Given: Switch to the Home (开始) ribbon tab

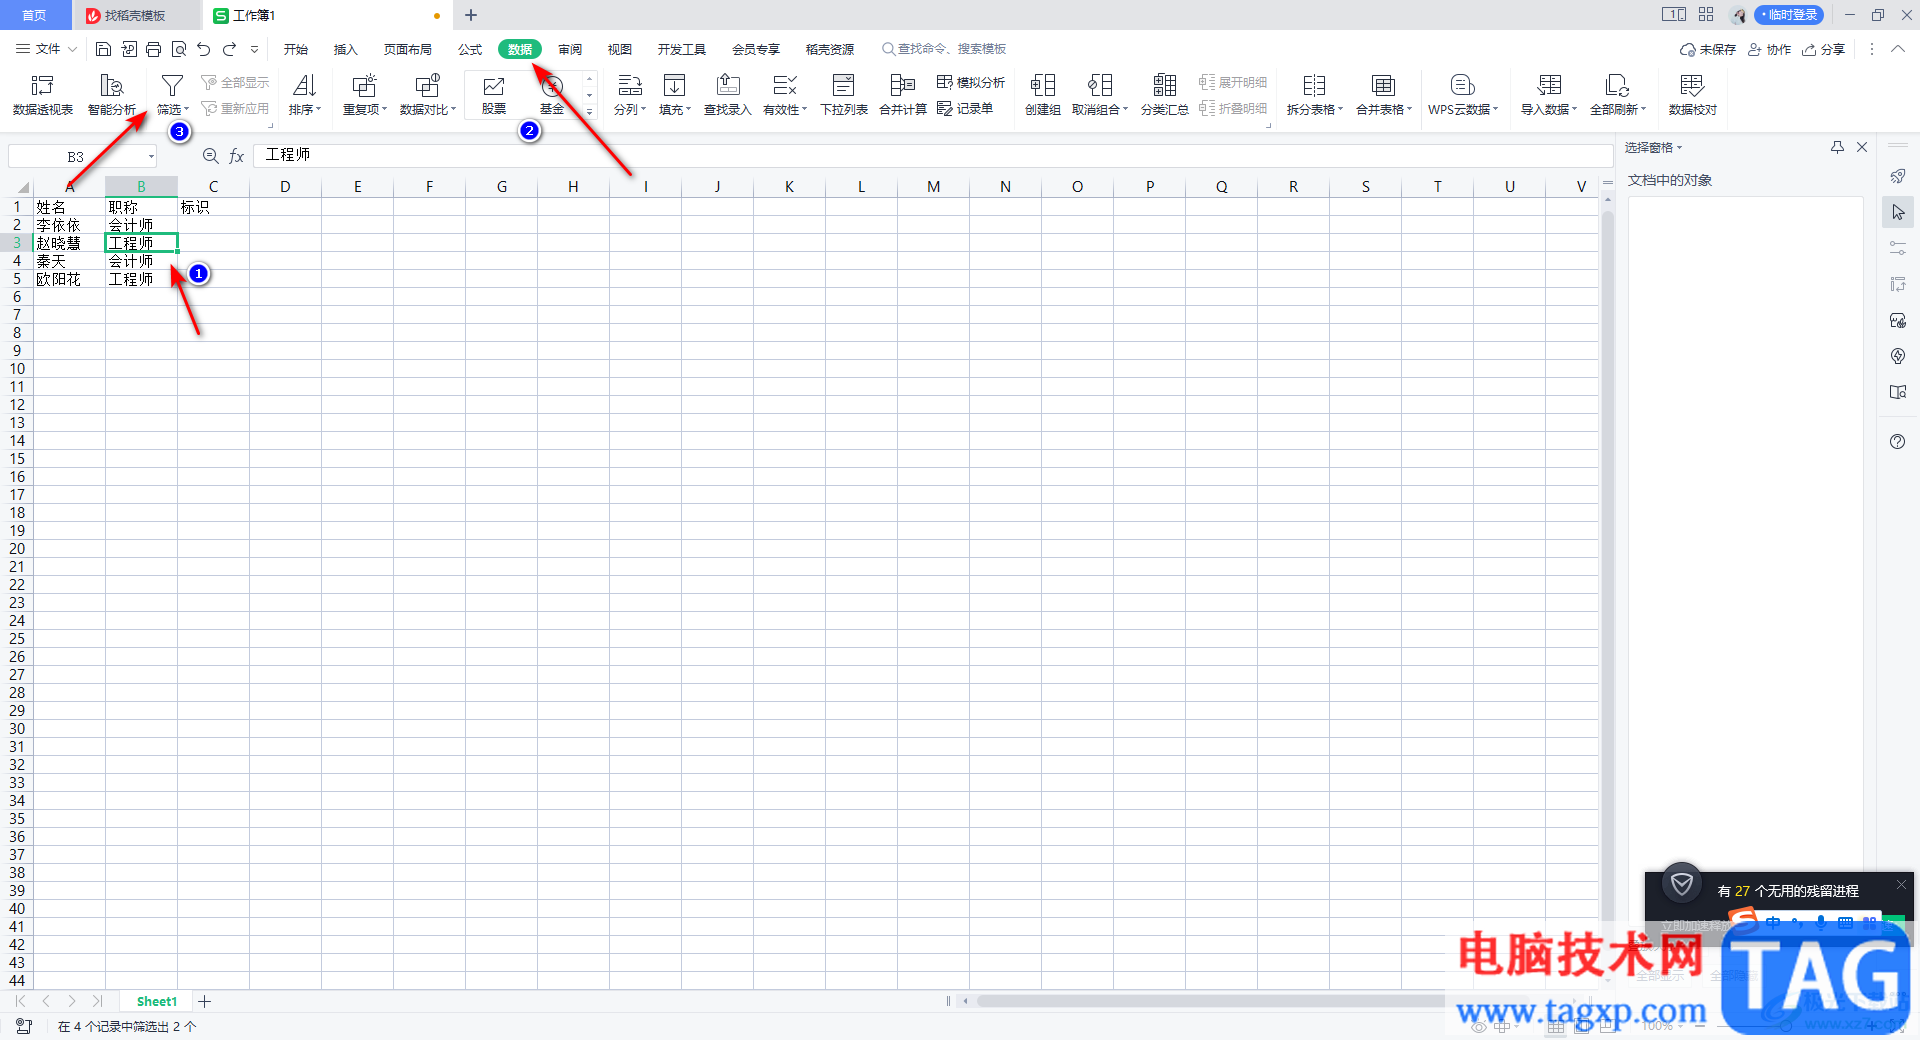Looking at the screenshot, I should [x=295, y=49].
